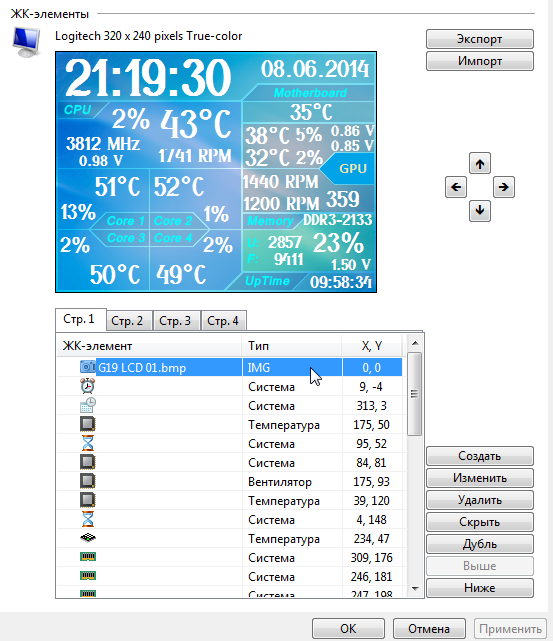Confirm with the OK button
Screen dimensions: 553x641
click(348, 628)
